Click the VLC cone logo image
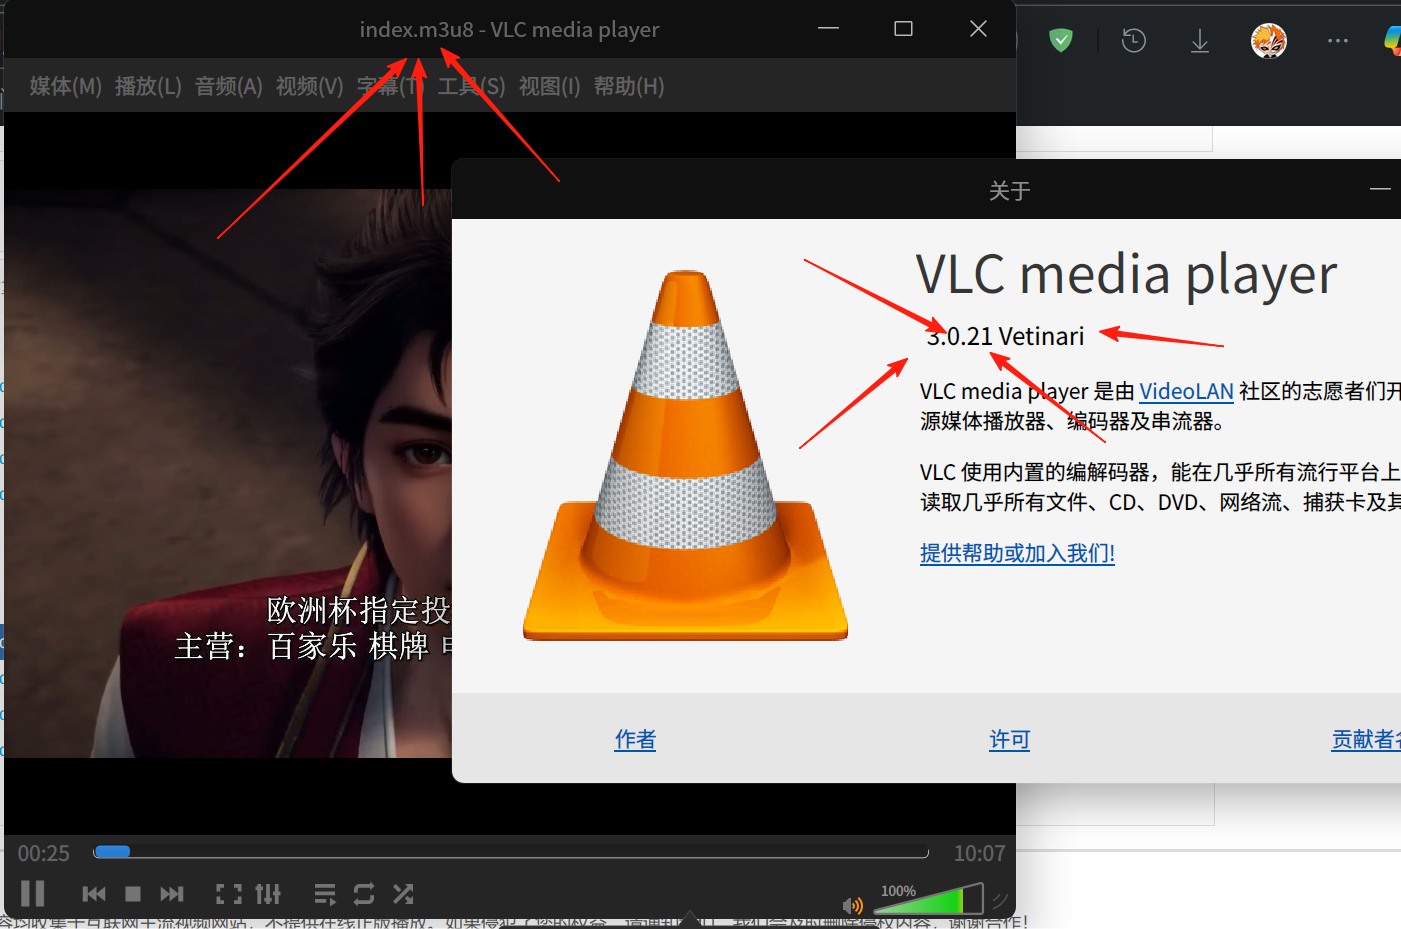 tap(685, 455)
